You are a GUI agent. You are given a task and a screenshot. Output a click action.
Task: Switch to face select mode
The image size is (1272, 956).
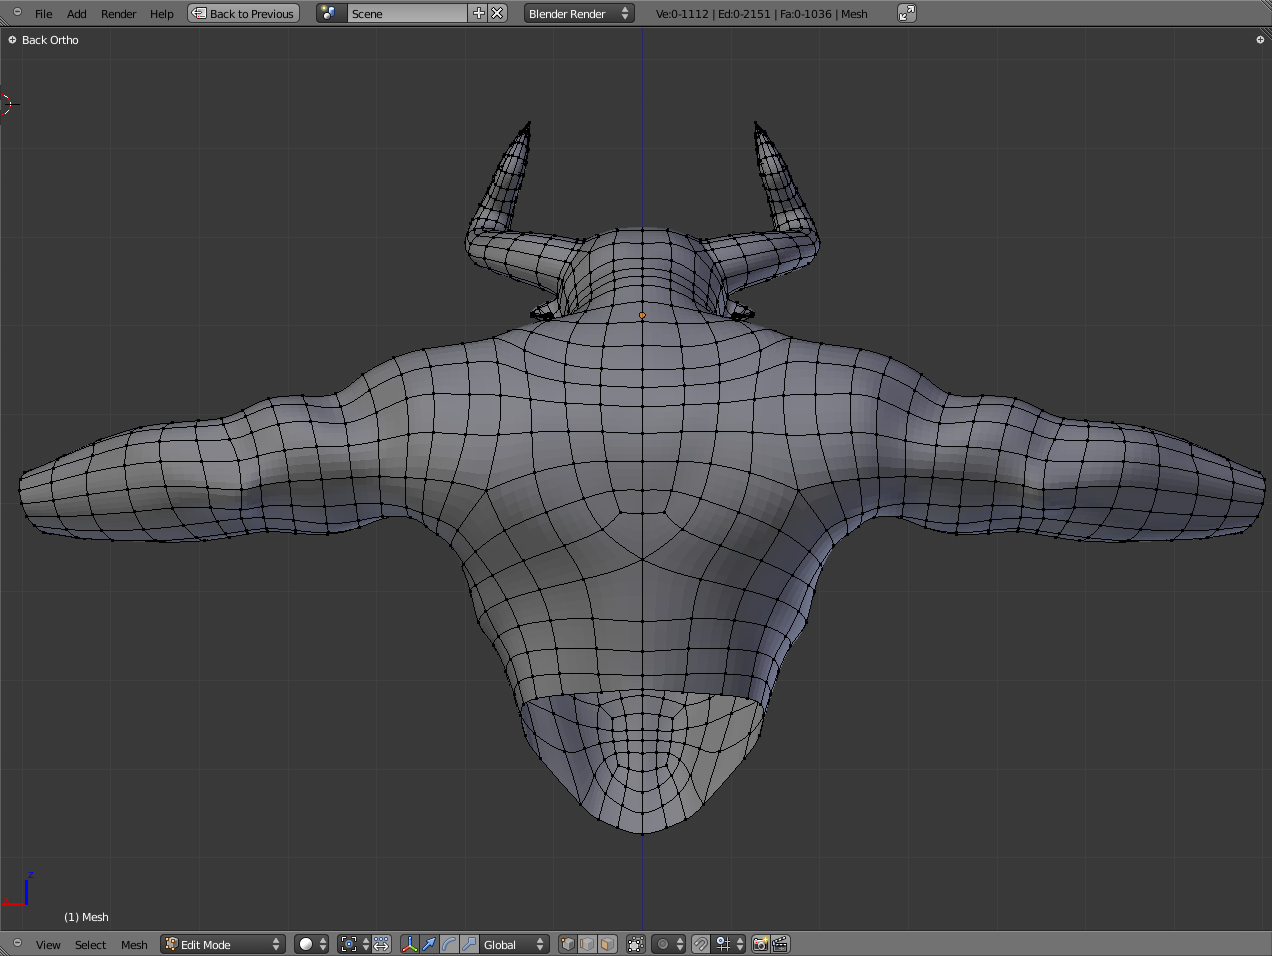tap(607, 944)
